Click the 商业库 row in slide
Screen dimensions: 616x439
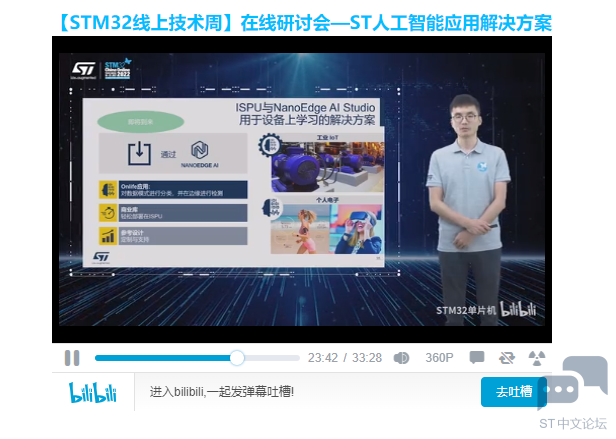coord(173,213)
